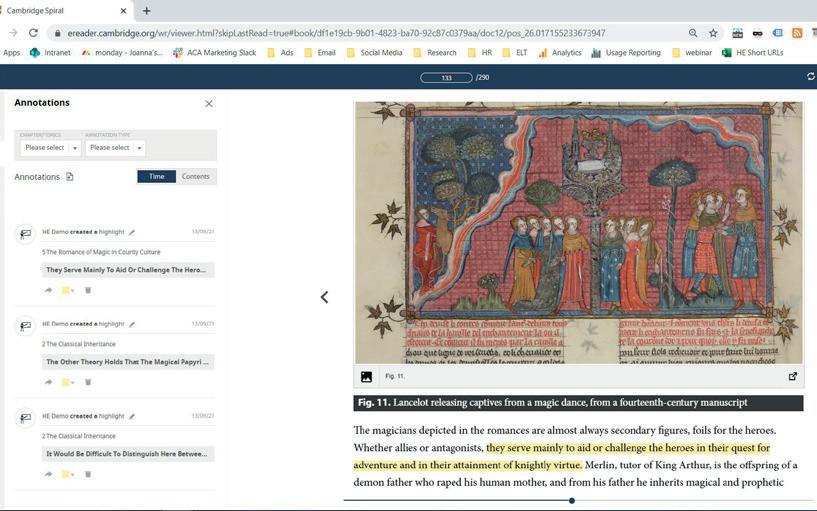Open highlight 'It Would Be Difficult To Distinguish'

[x=128, y=454]
